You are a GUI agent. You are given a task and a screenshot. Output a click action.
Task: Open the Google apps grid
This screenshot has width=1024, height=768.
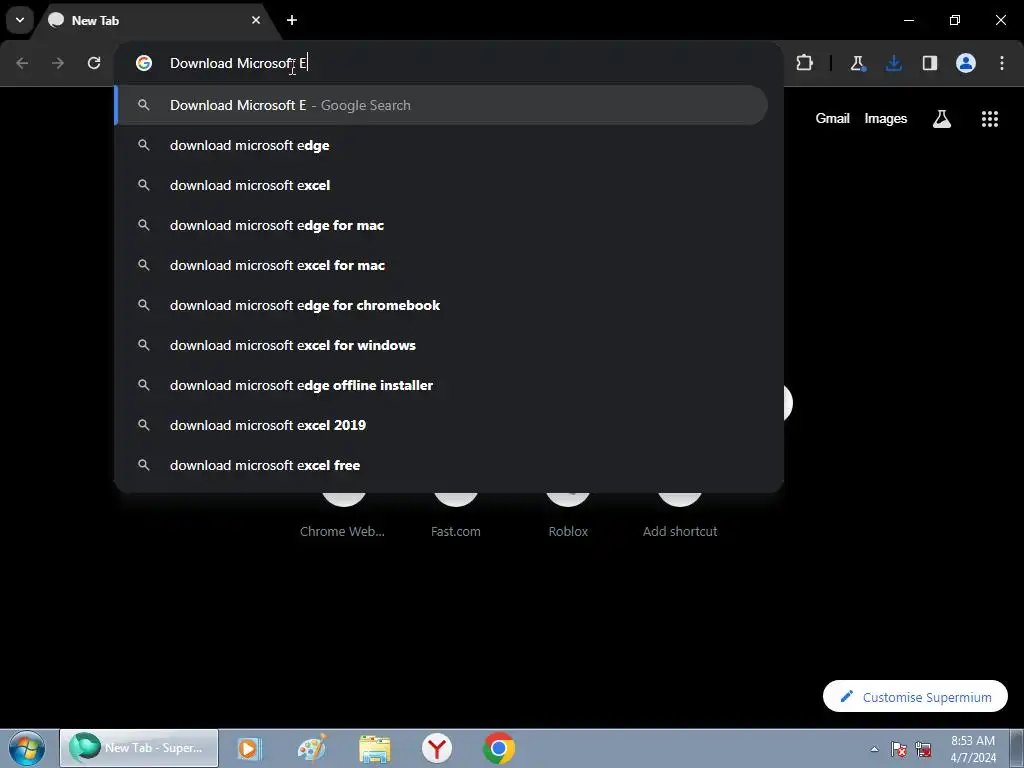(x=989, y=118)
